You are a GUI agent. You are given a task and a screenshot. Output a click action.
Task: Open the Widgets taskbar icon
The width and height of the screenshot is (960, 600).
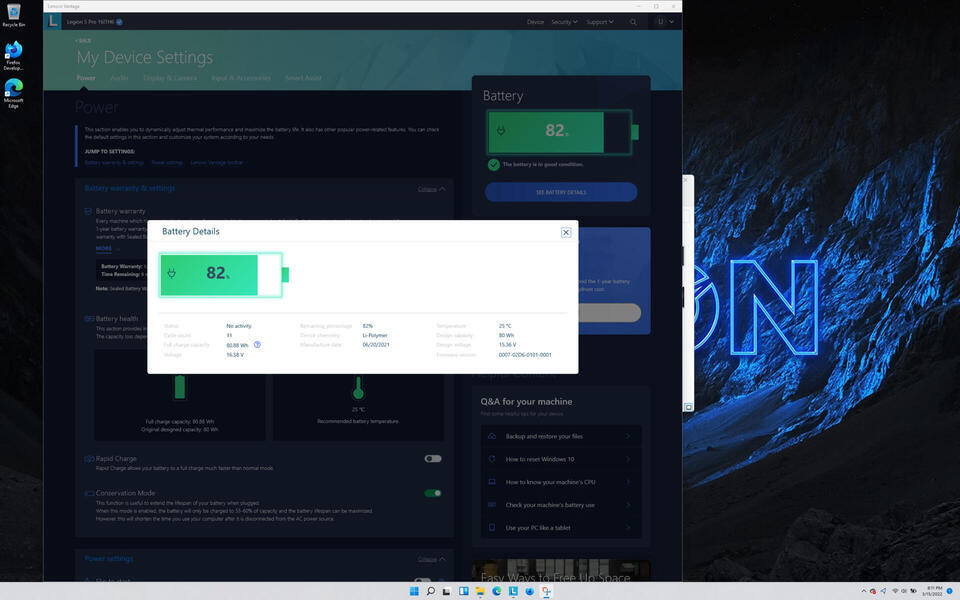(x=463, y=591)
